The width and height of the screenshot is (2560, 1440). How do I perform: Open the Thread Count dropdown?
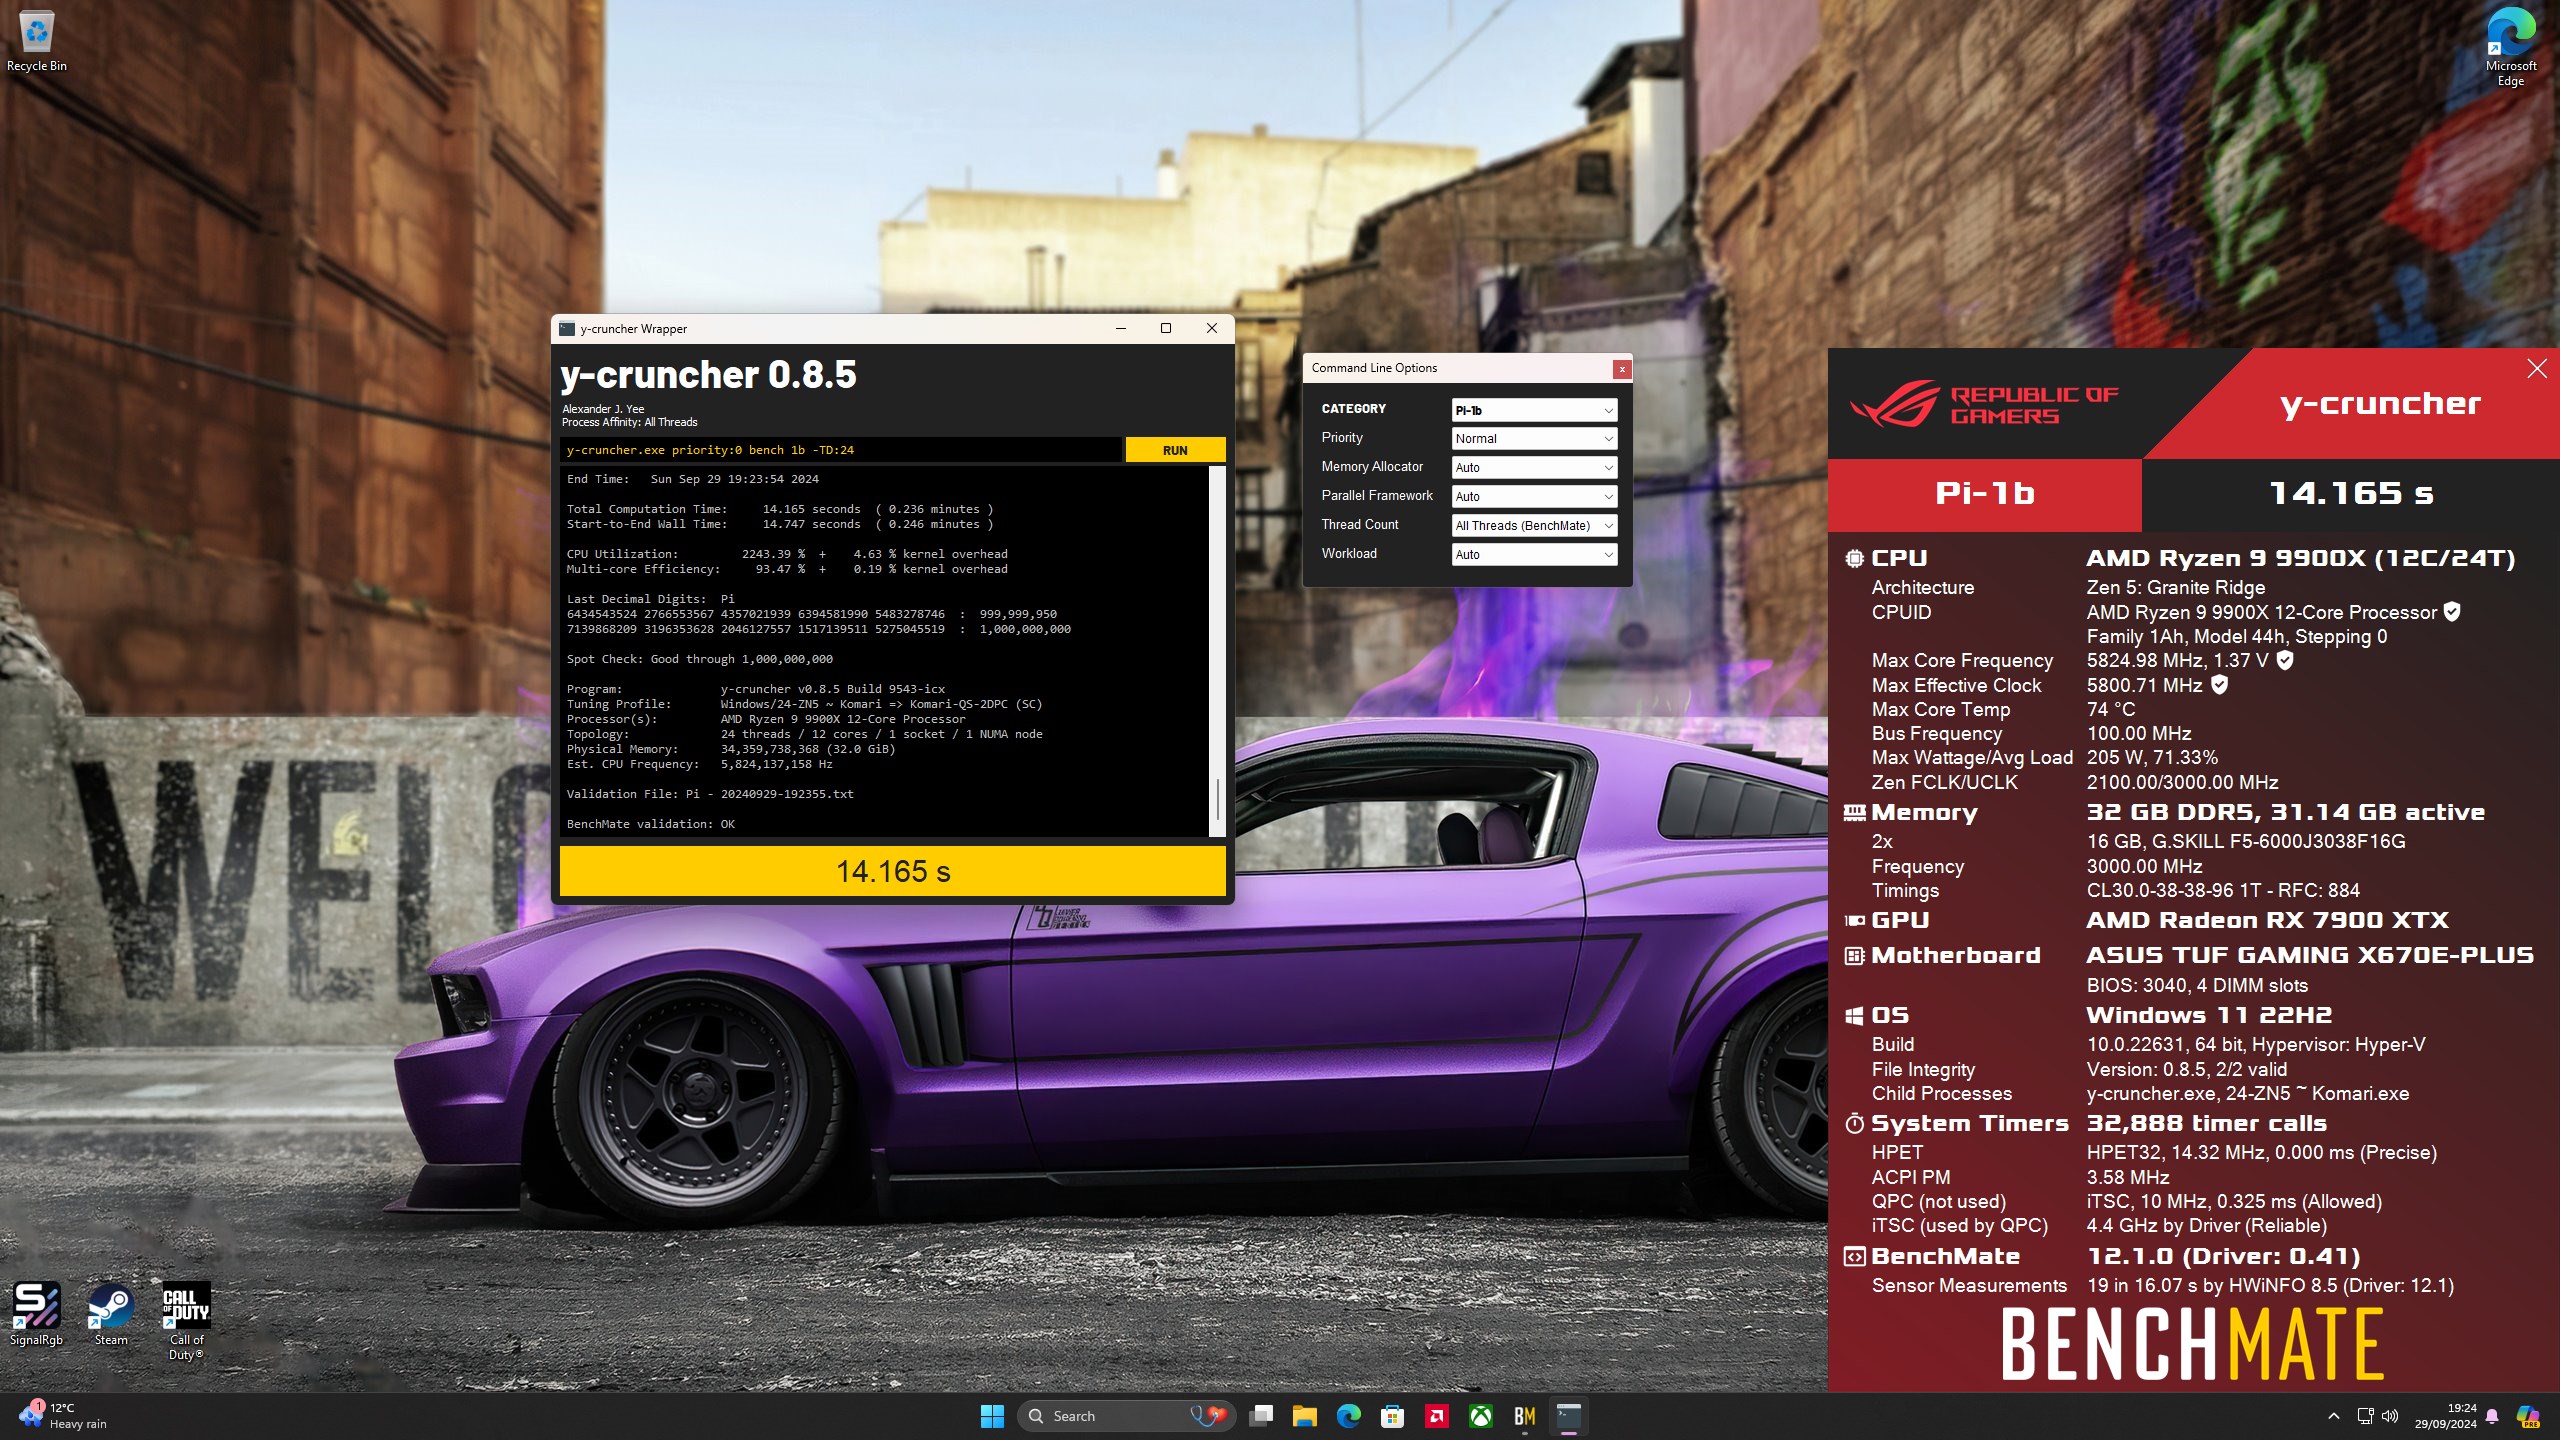[1534, 525]
